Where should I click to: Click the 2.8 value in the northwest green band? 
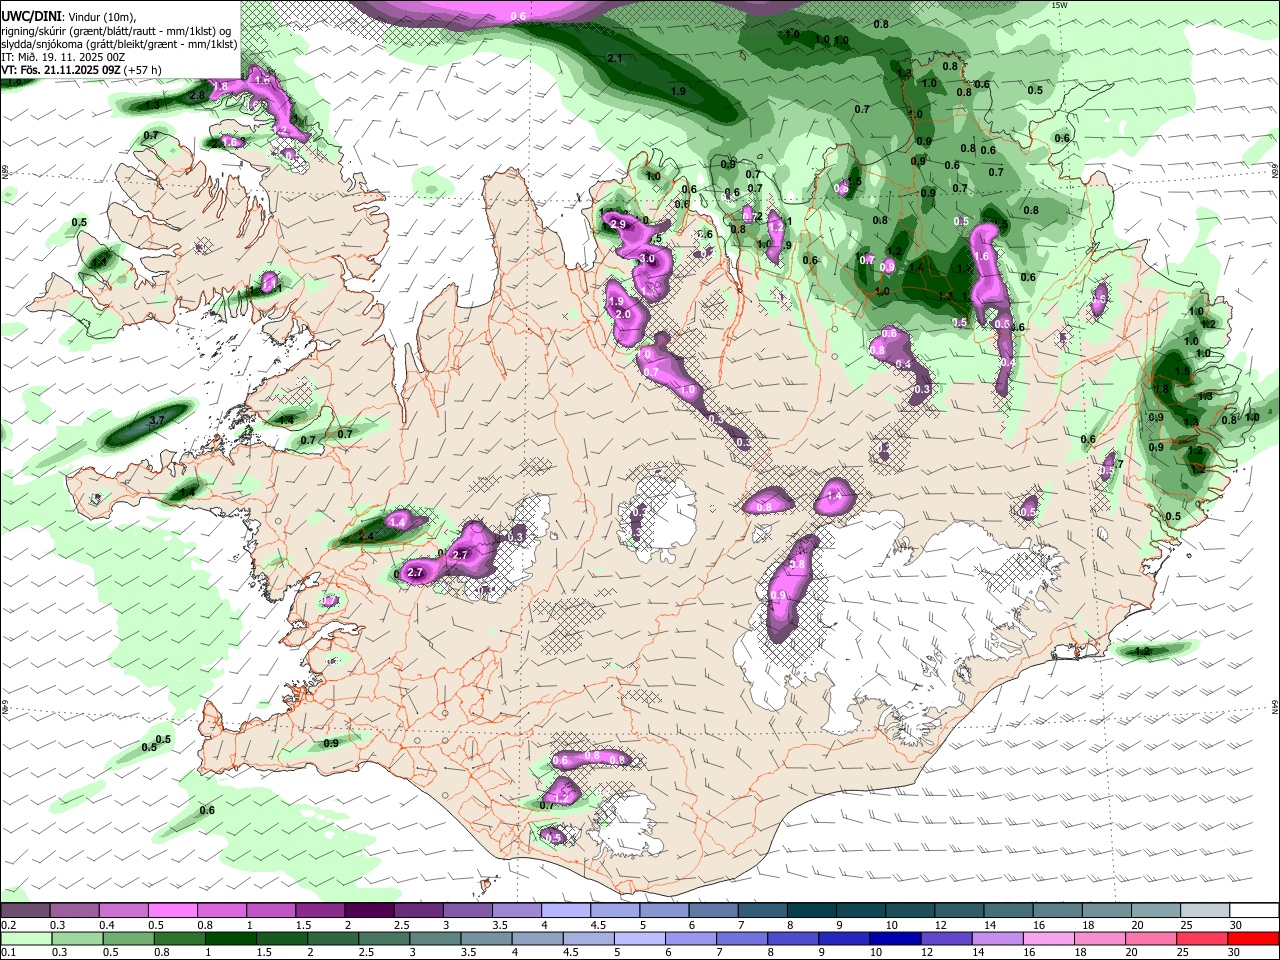[x=197, y=95]
